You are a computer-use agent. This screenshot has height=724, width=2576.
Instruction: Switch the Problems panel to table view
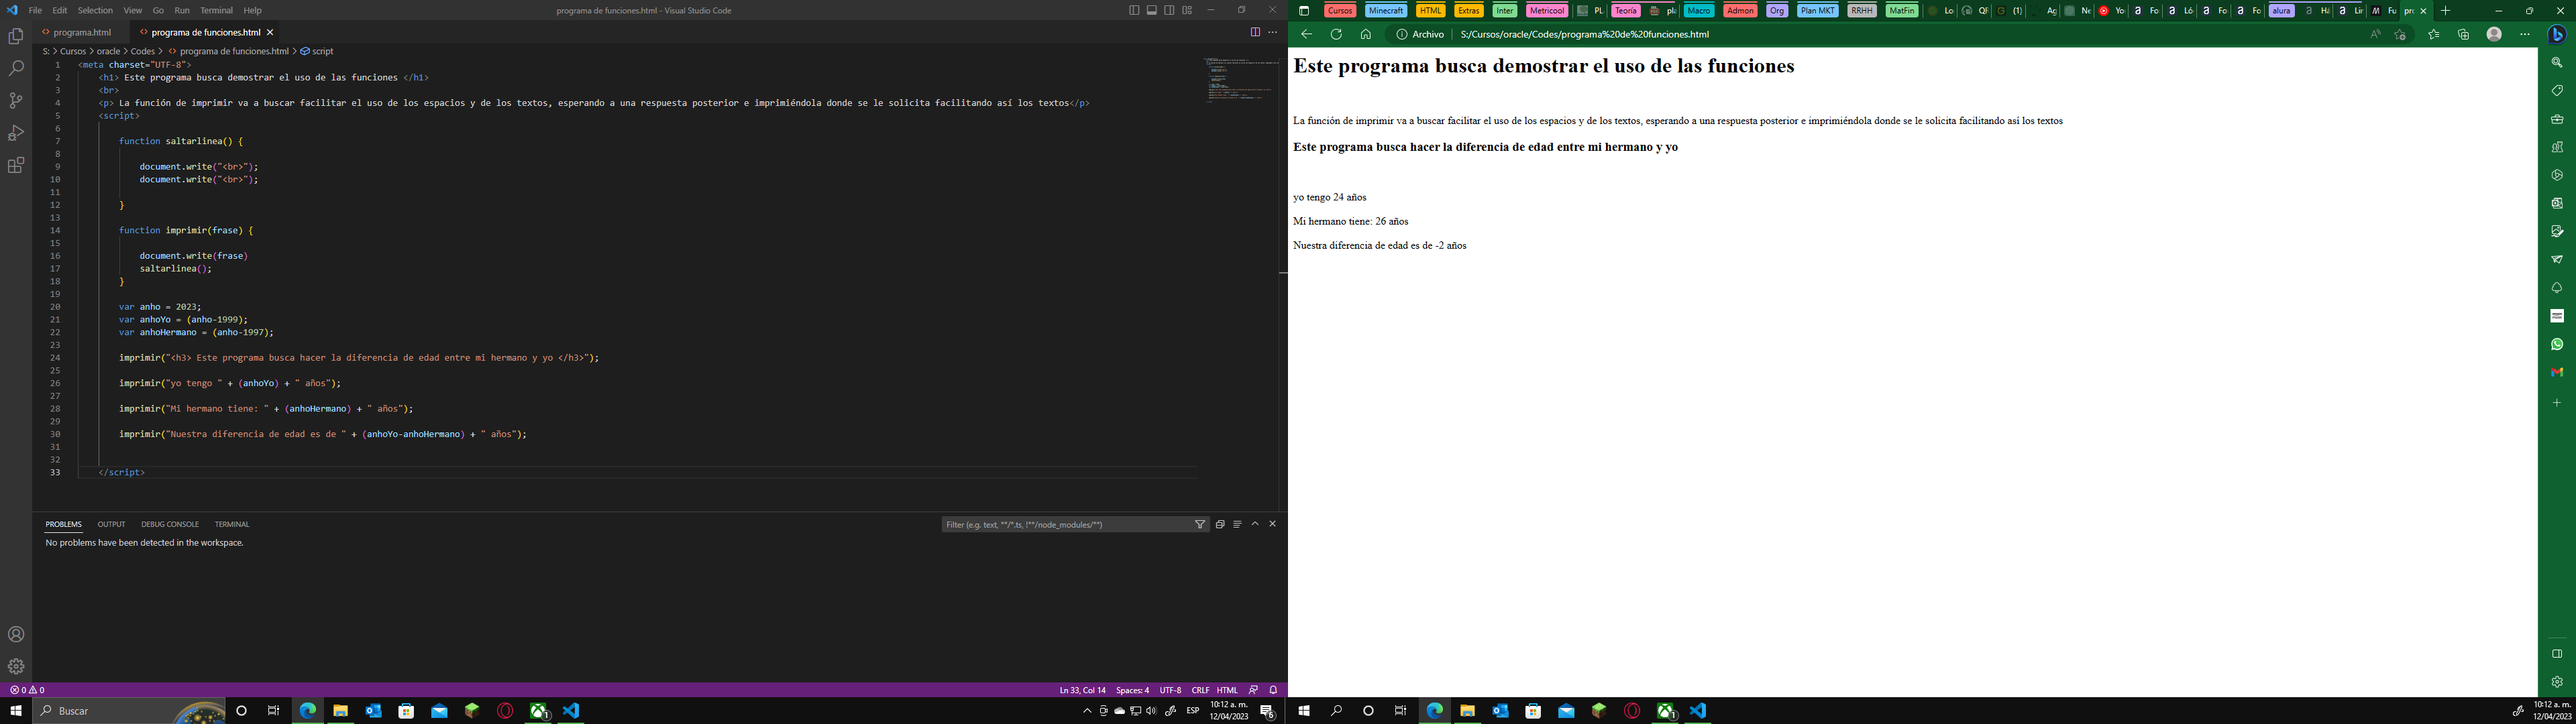point(1237,524)
